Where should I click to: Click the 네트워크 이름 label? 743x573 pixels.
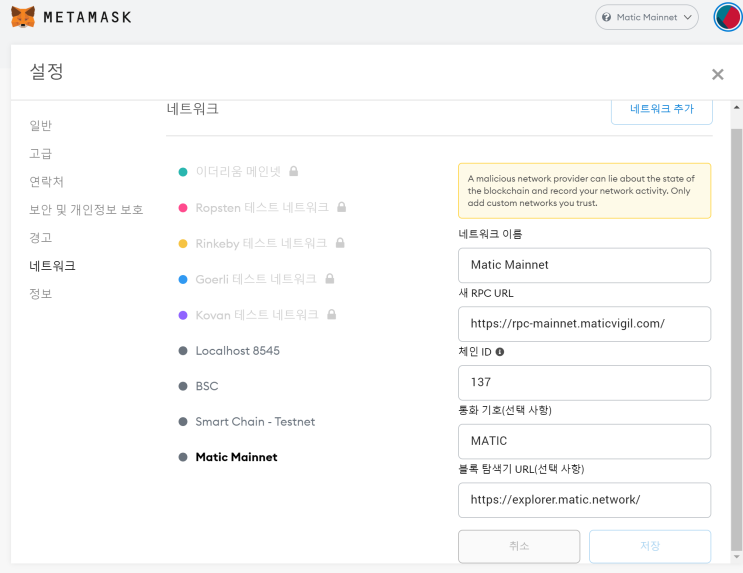tap(490, 234)
